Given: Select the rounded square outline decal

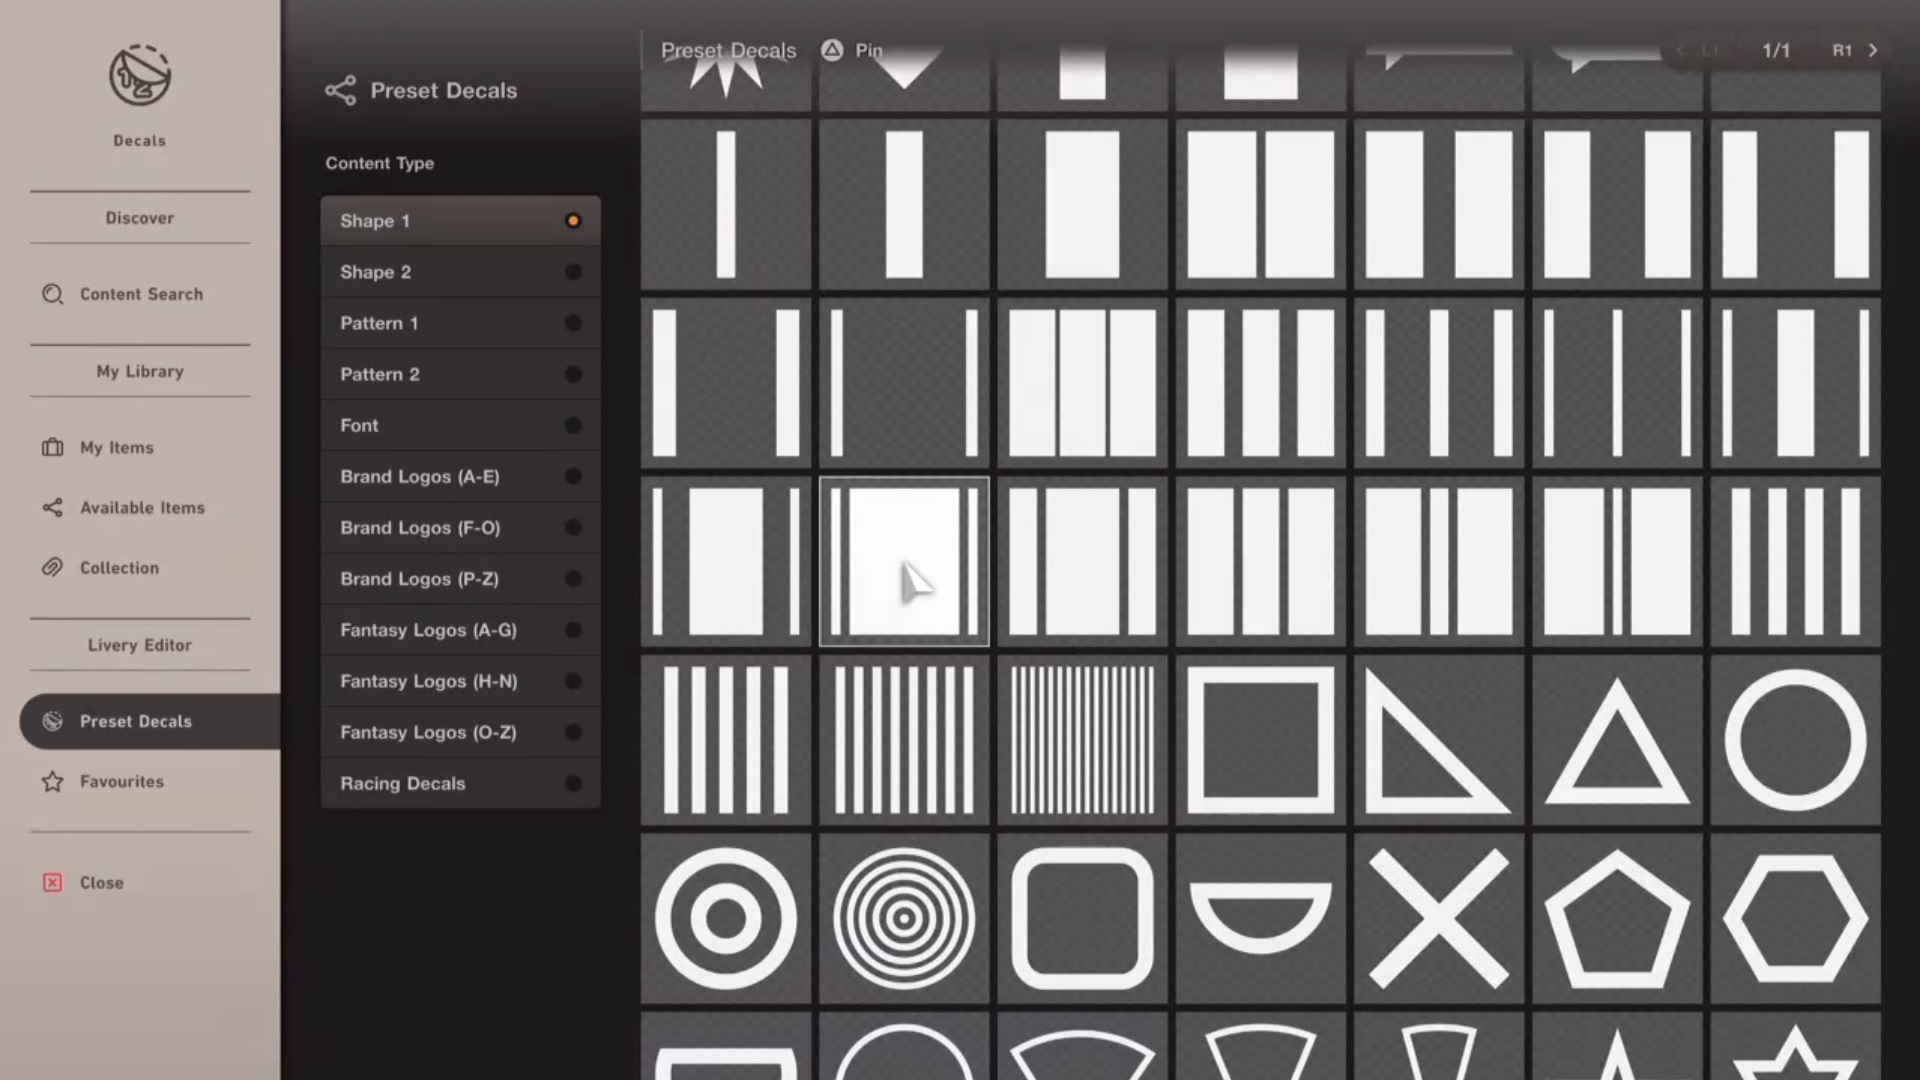Looking at the screenshot, I should 1082,918.
